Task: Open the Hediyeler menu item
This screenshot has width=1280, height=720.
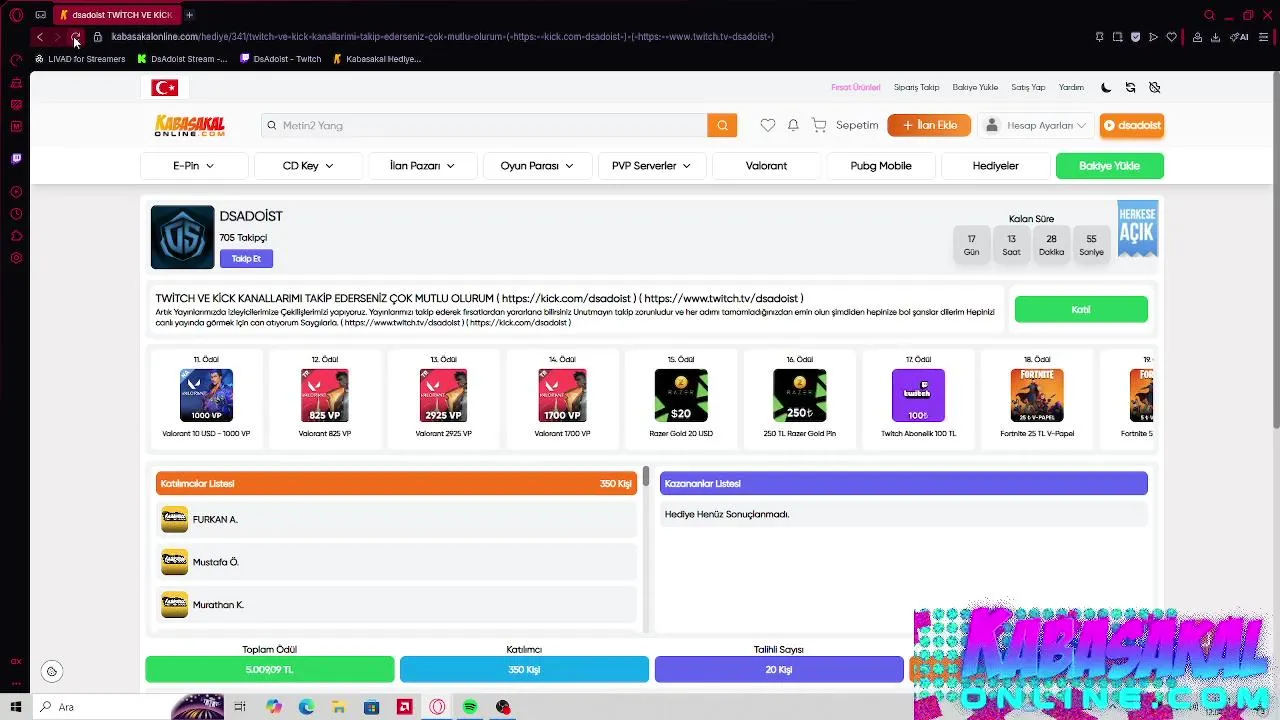Action: coord(995,166)
